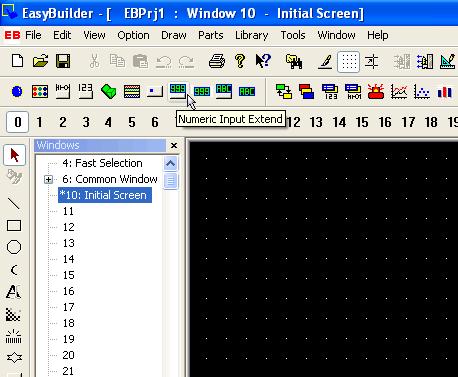This screenshot has width=458, height=377.
Task: Select the Arc drawing tool
Action: click(x=14, y=270)
